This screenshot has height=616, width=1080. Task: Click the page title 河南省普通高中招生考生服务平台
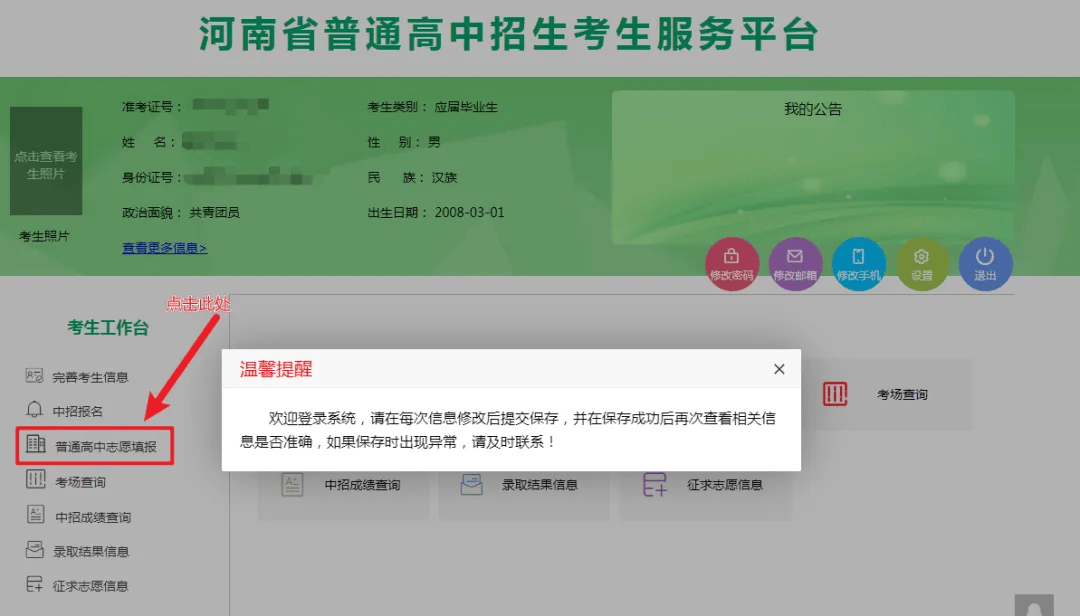pos(508,34)
